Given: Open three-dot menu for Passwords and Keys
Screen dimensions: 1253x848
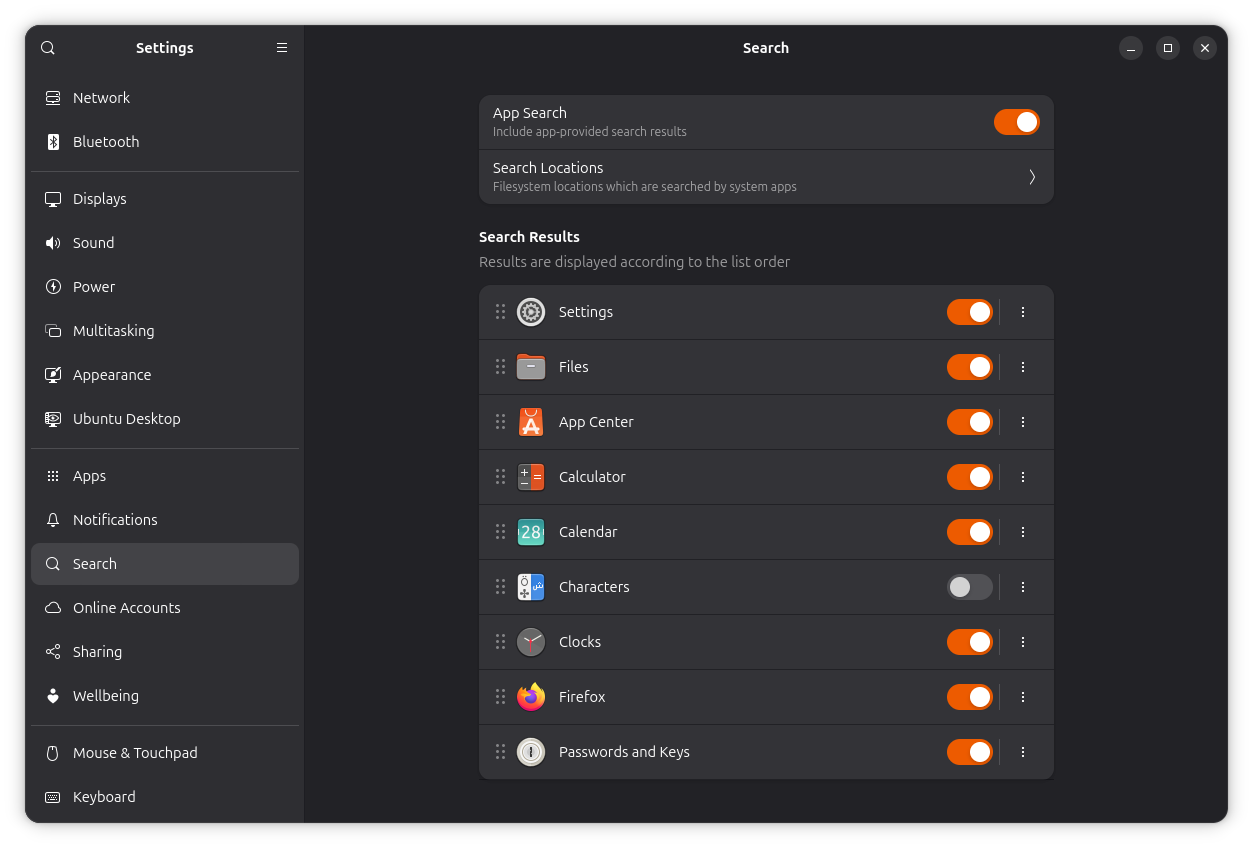Looking at the screenshot, I should (x=1023, y=752).
